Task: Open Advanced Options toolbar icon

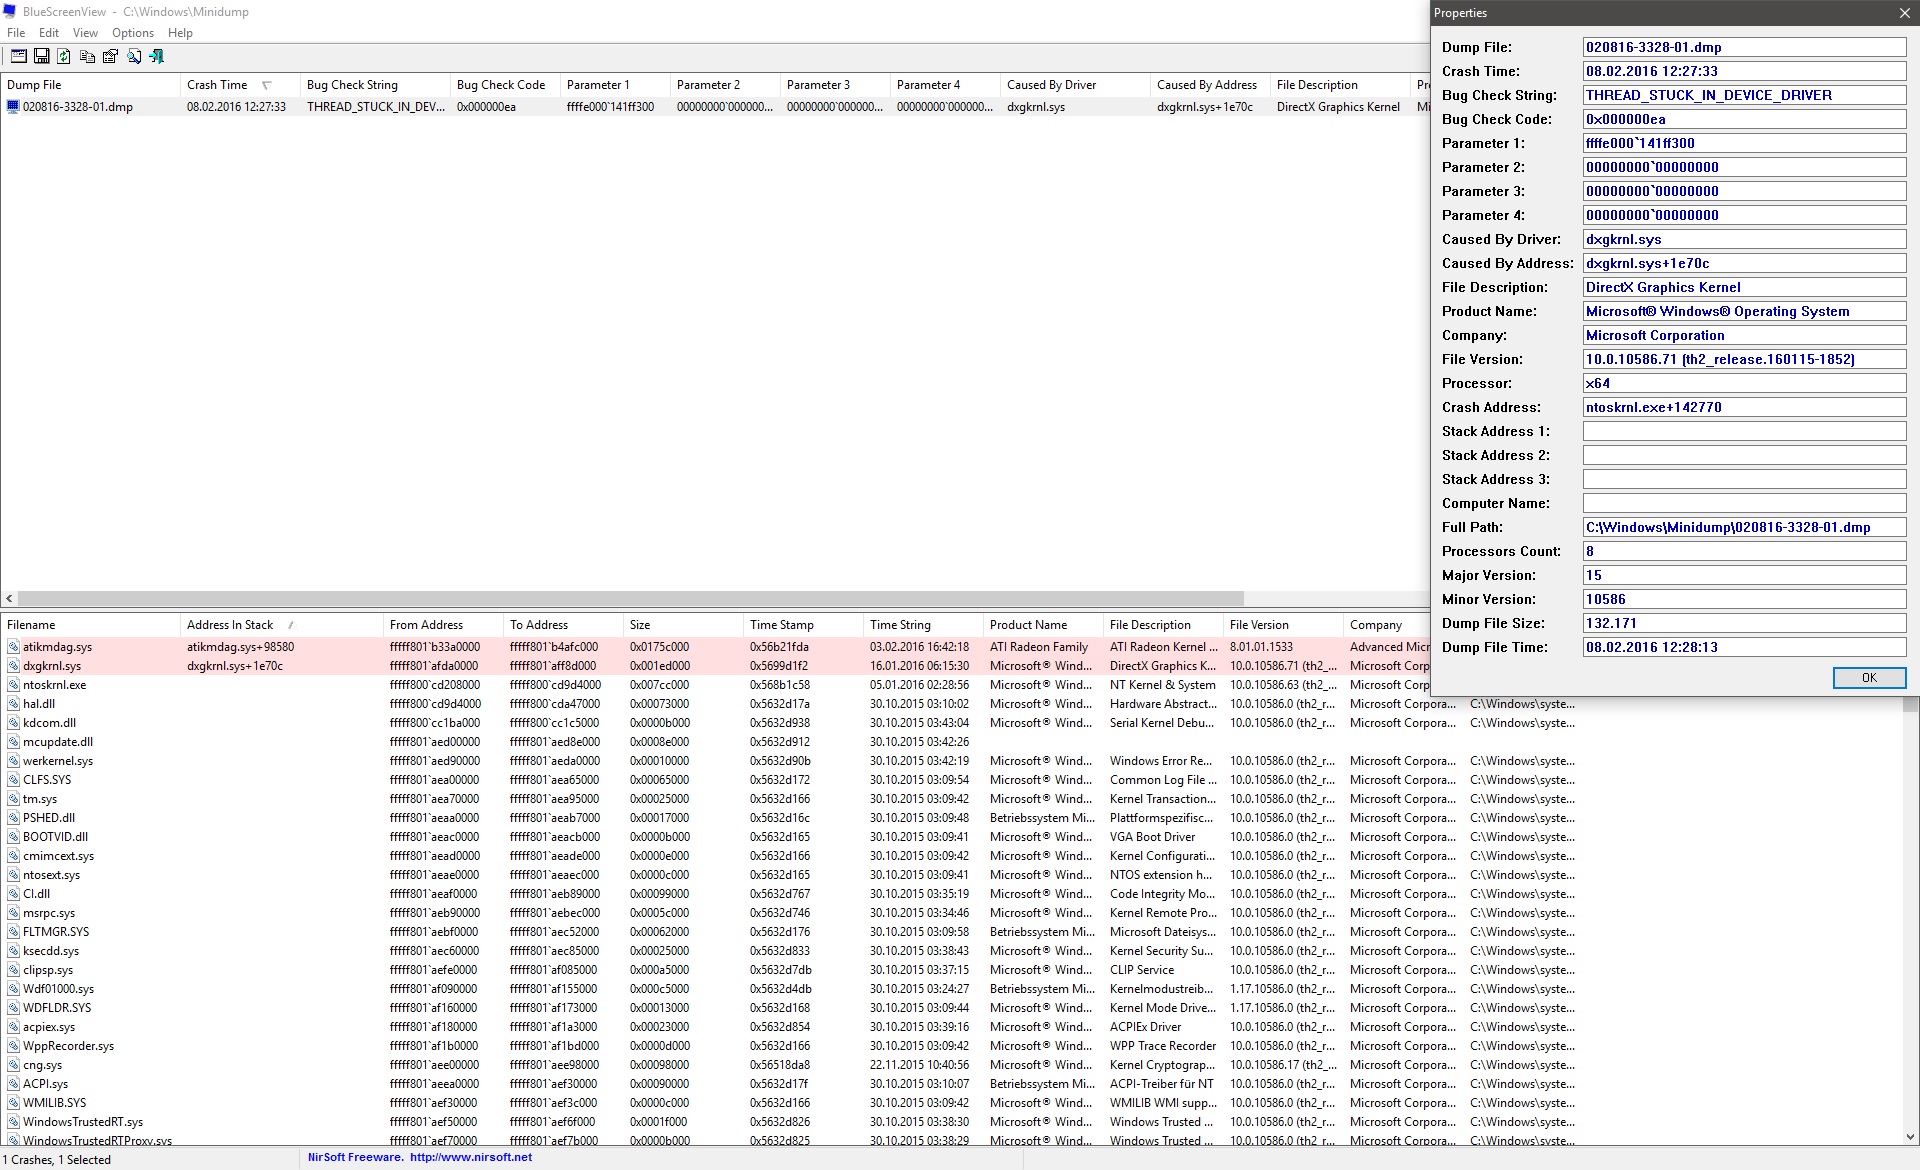Action: click(x=18, y=57)
